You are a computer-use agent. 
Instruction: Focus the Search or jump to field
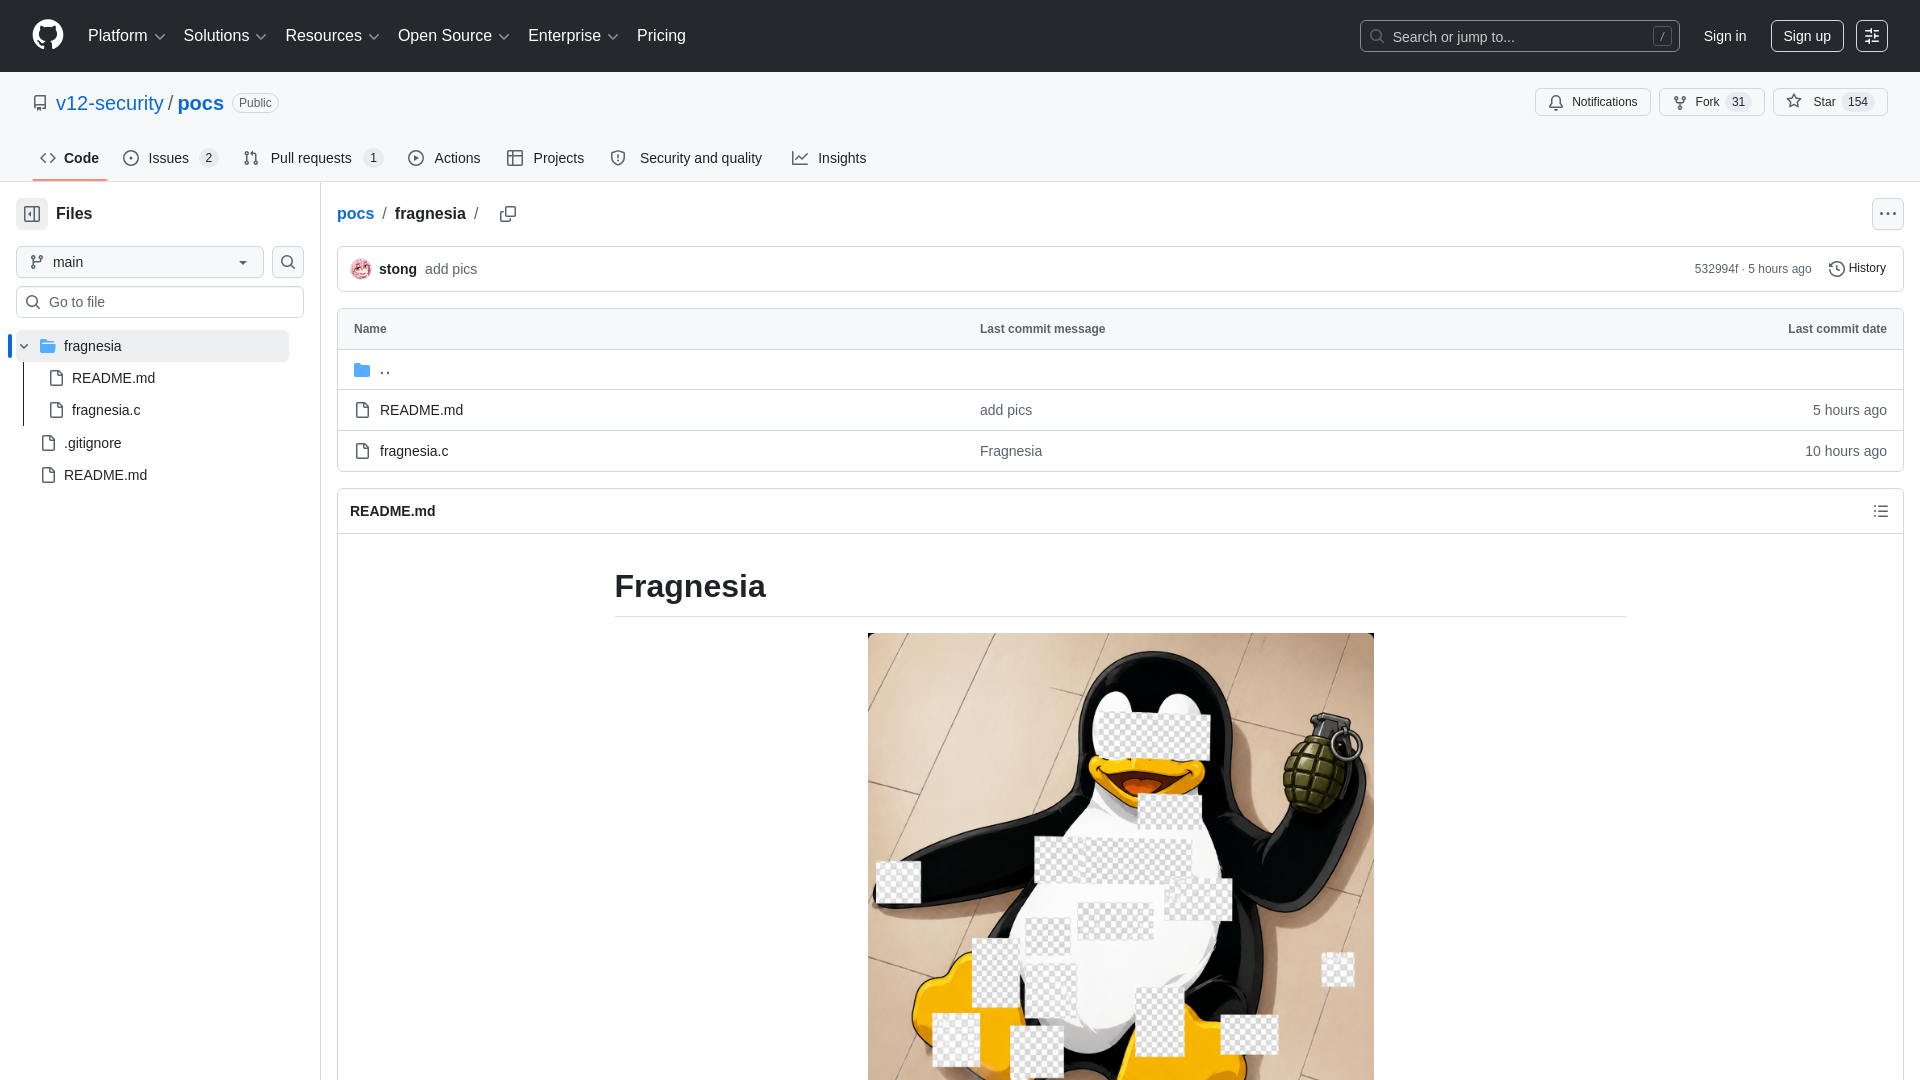coord(1519,36)
